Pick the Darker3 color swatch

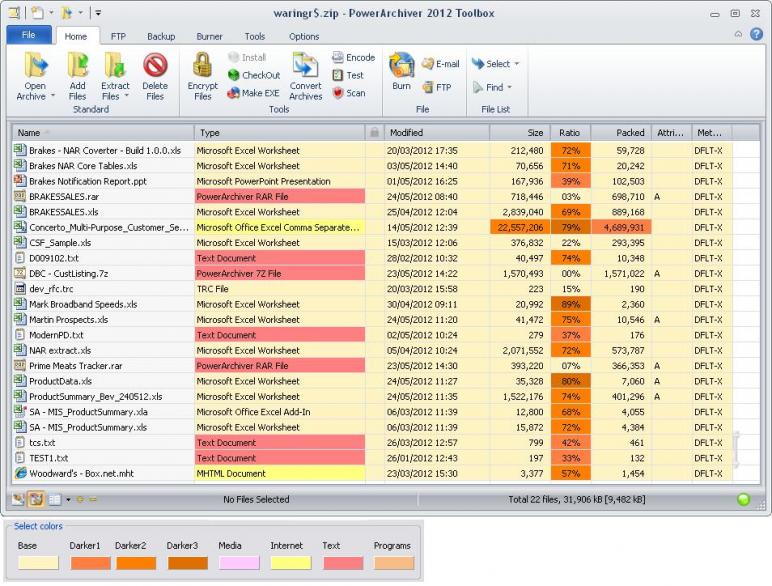188,563
